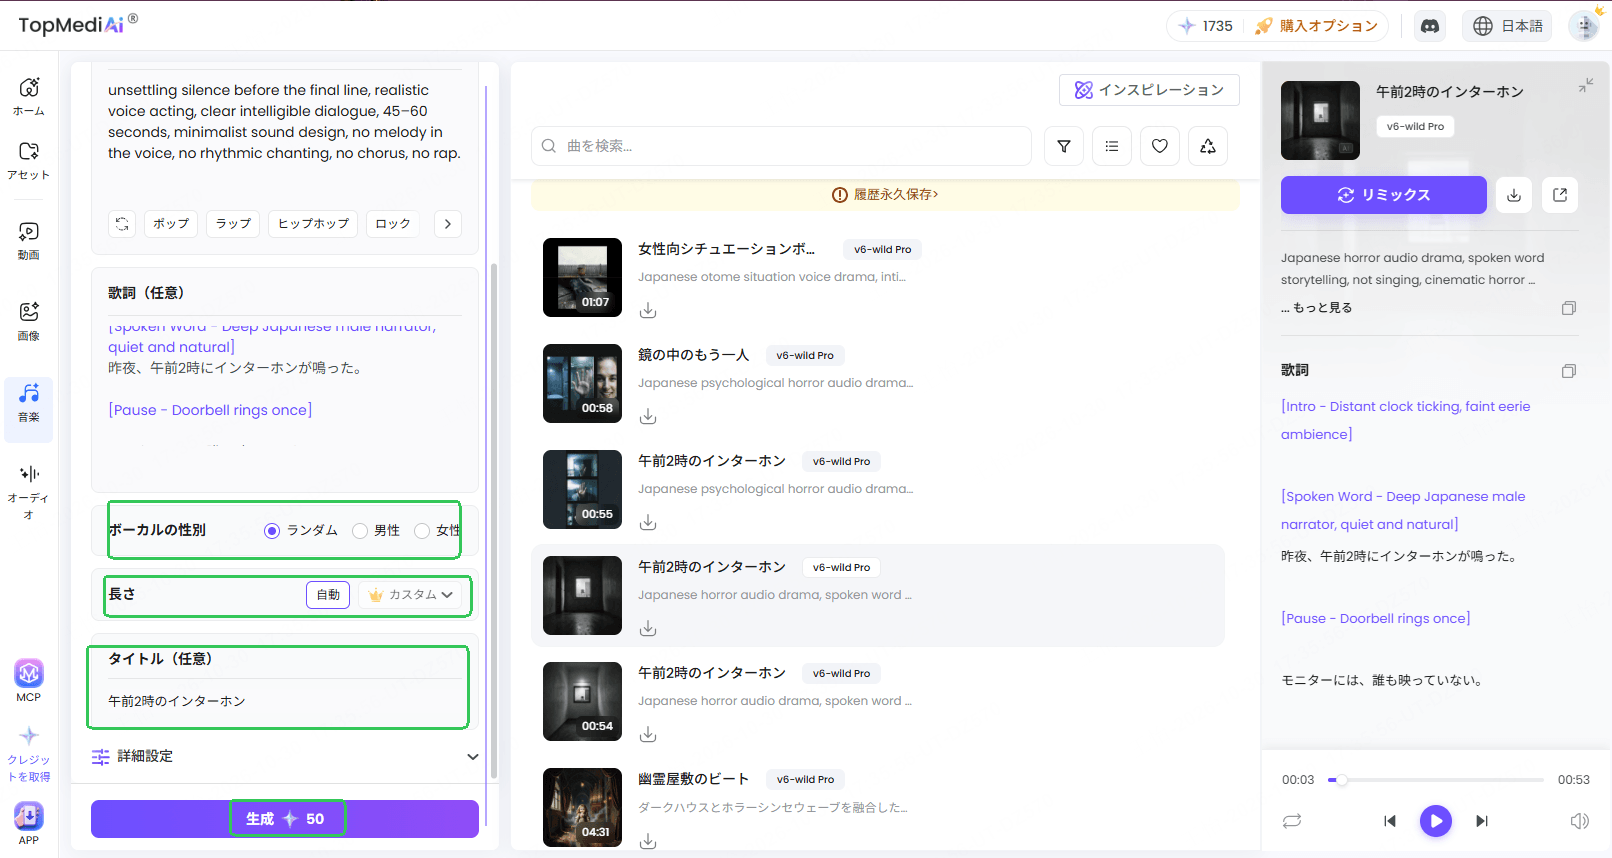This screenshot has width=1612, height=858.
Task: Expand 詳細設定 advanced settings
Action: [x=285, y=757]
